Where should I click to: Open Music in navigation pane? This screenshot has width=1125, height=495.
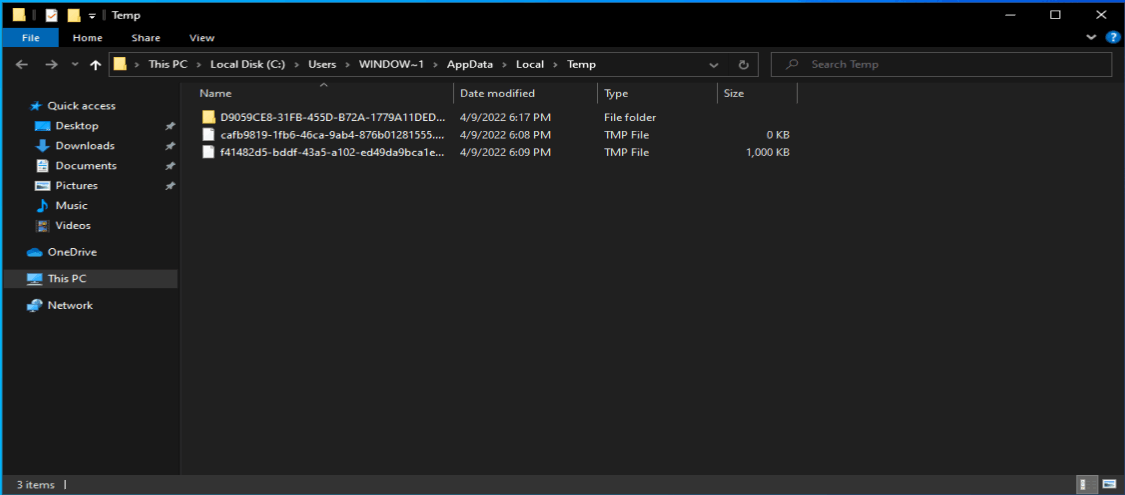(71, 205)
